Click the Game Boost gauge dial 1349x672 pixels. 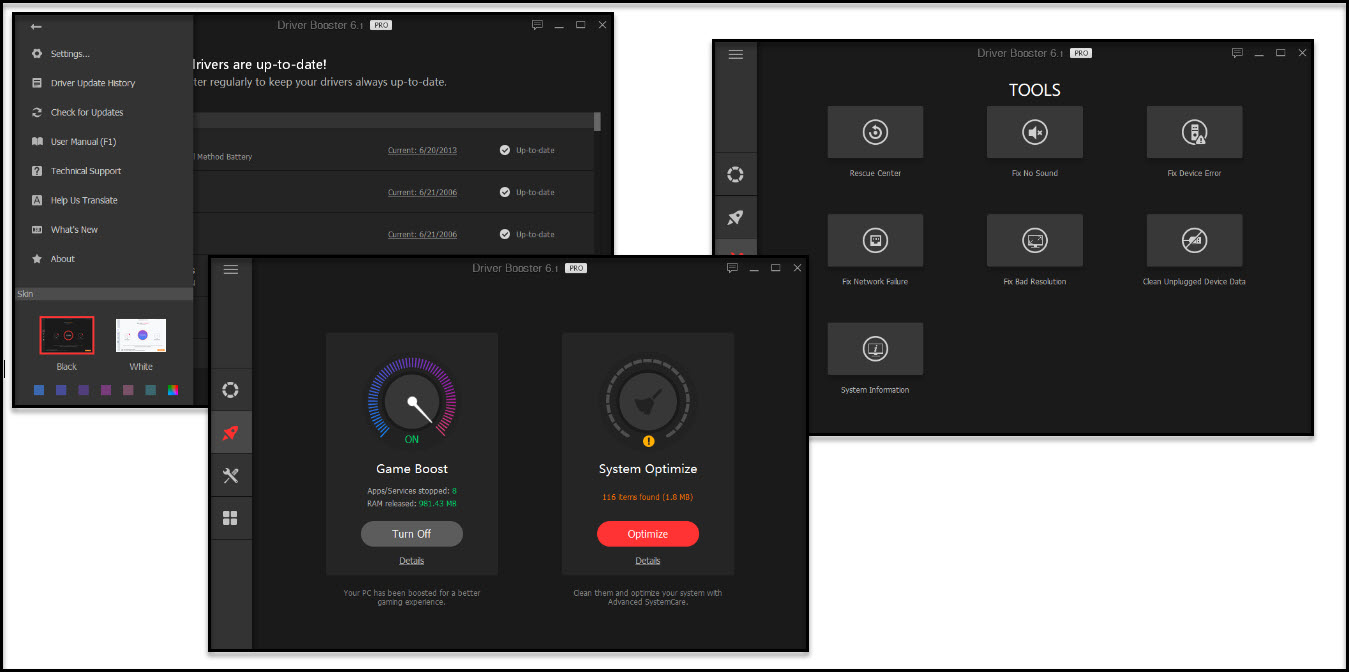(x=412, y=402)
